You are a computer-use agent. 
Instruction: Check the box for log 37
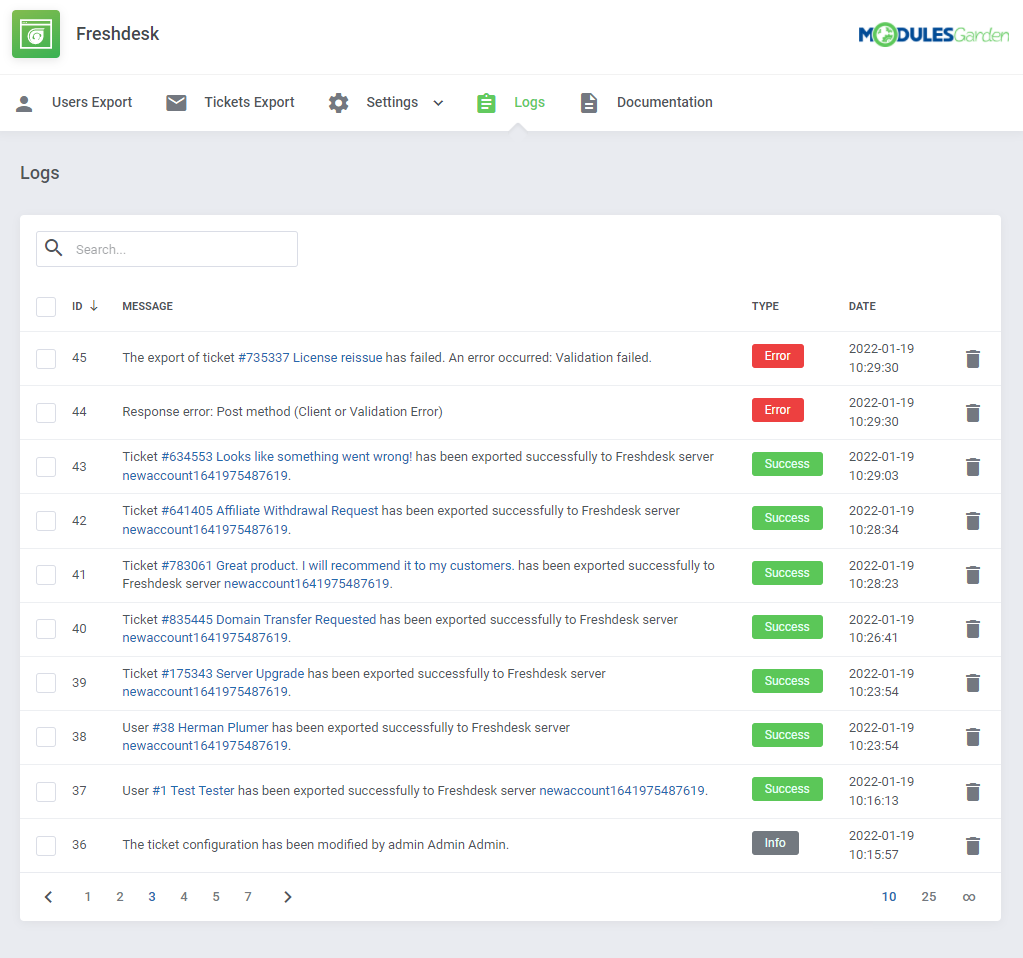46,792
